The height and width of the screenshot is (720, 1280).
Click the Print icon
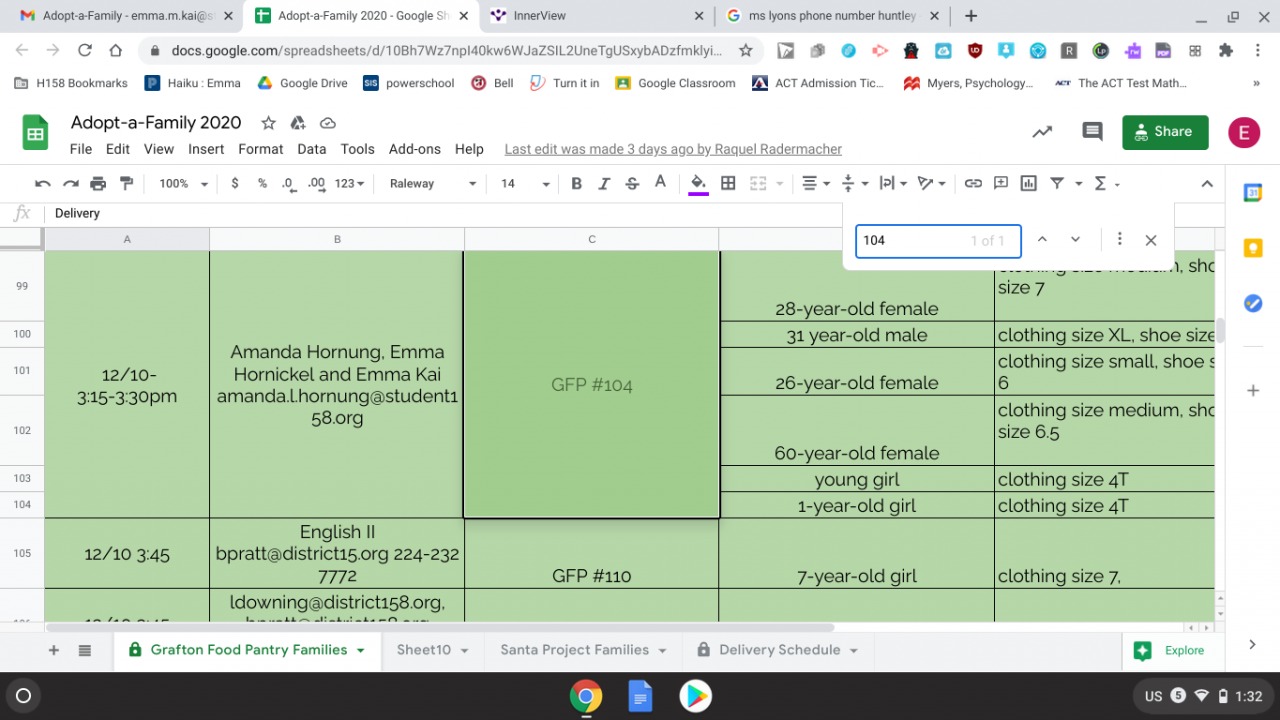[98, 183]
